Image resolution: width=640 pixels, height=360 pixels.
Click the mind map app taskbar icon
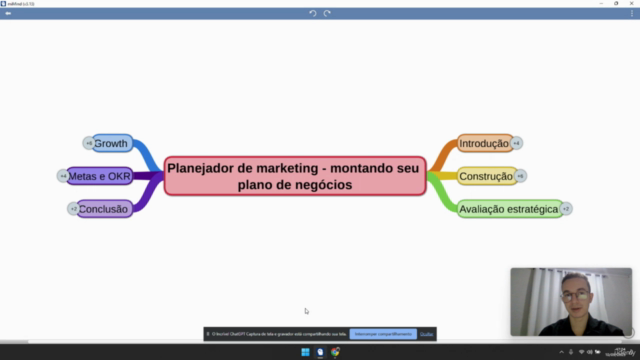tap(320, 352)
